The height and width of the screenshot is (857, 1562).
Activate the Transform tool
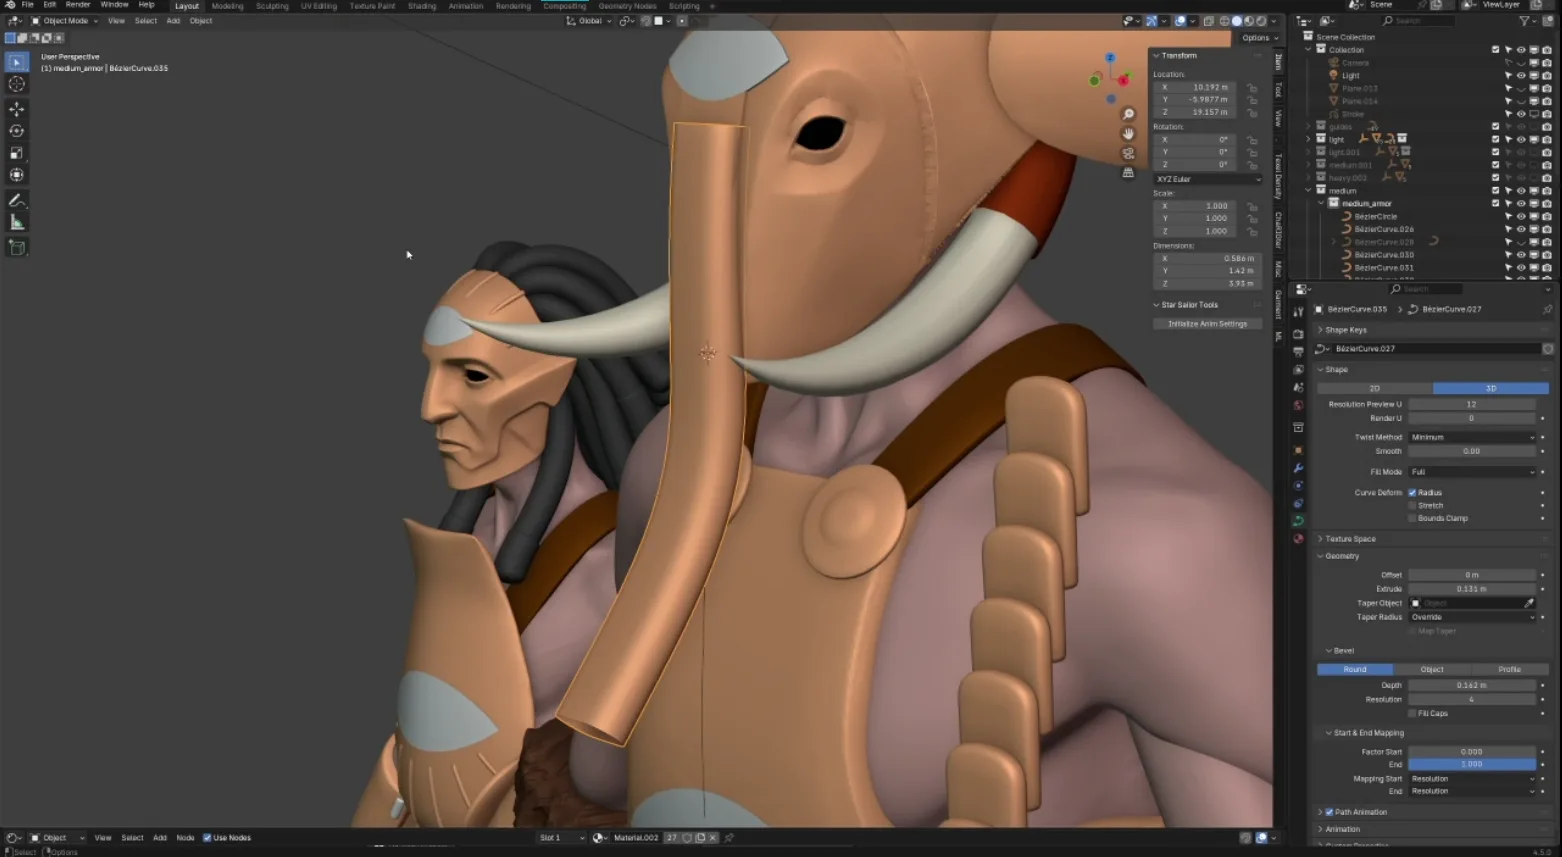click(x=17, y=175)
